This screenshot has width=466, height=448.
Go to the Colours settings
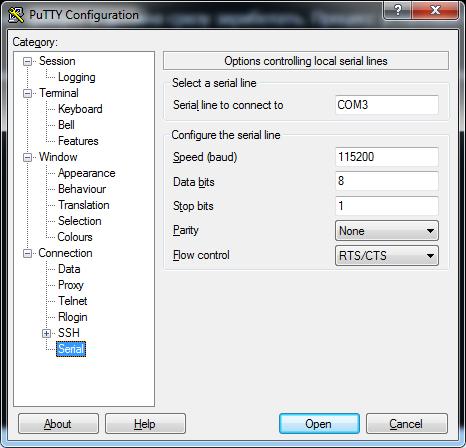75,237
